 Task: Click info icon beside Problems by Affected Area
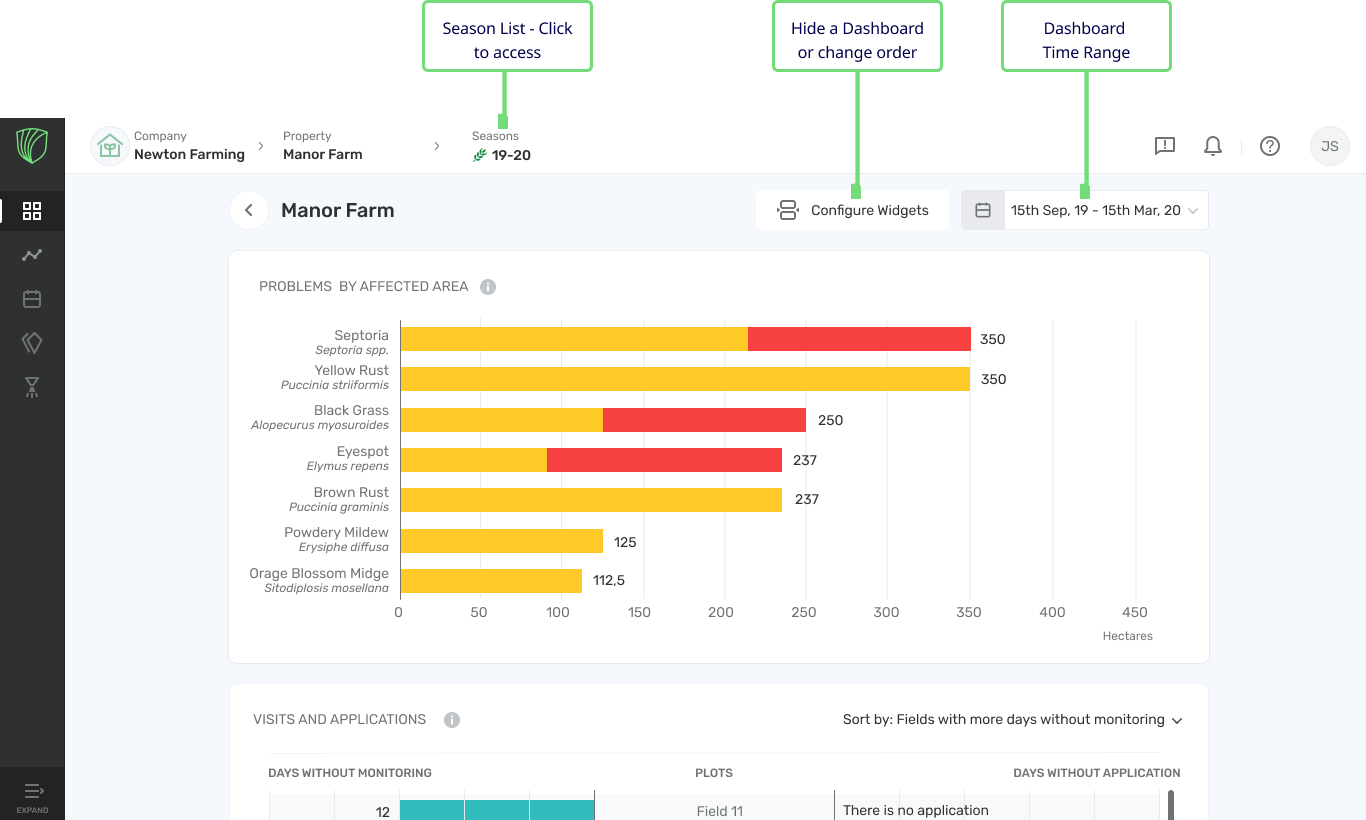point(488,287)
